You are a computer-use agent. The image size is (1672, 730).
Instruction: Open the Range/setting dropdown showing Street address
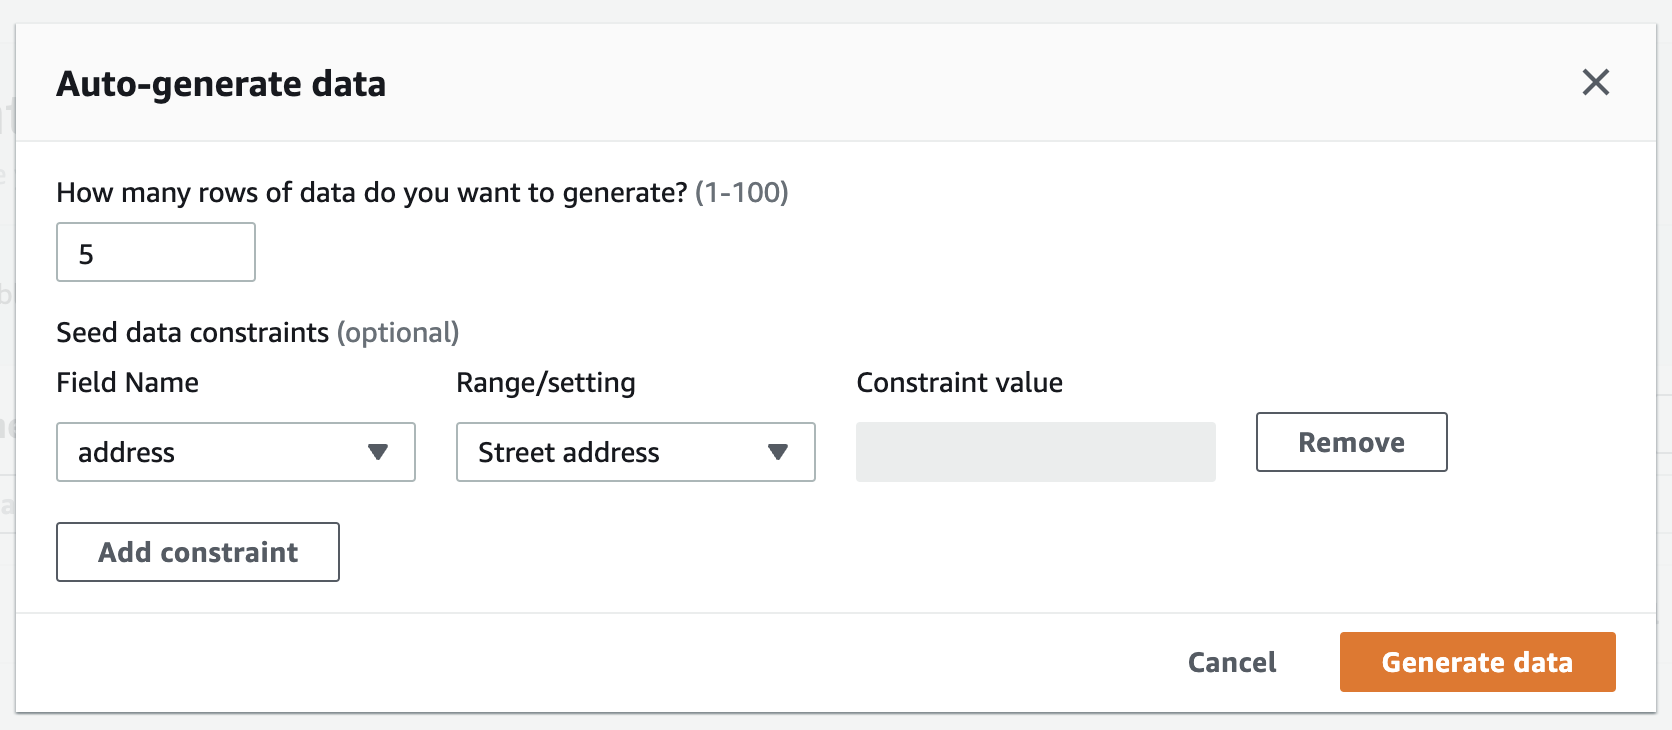636,452
